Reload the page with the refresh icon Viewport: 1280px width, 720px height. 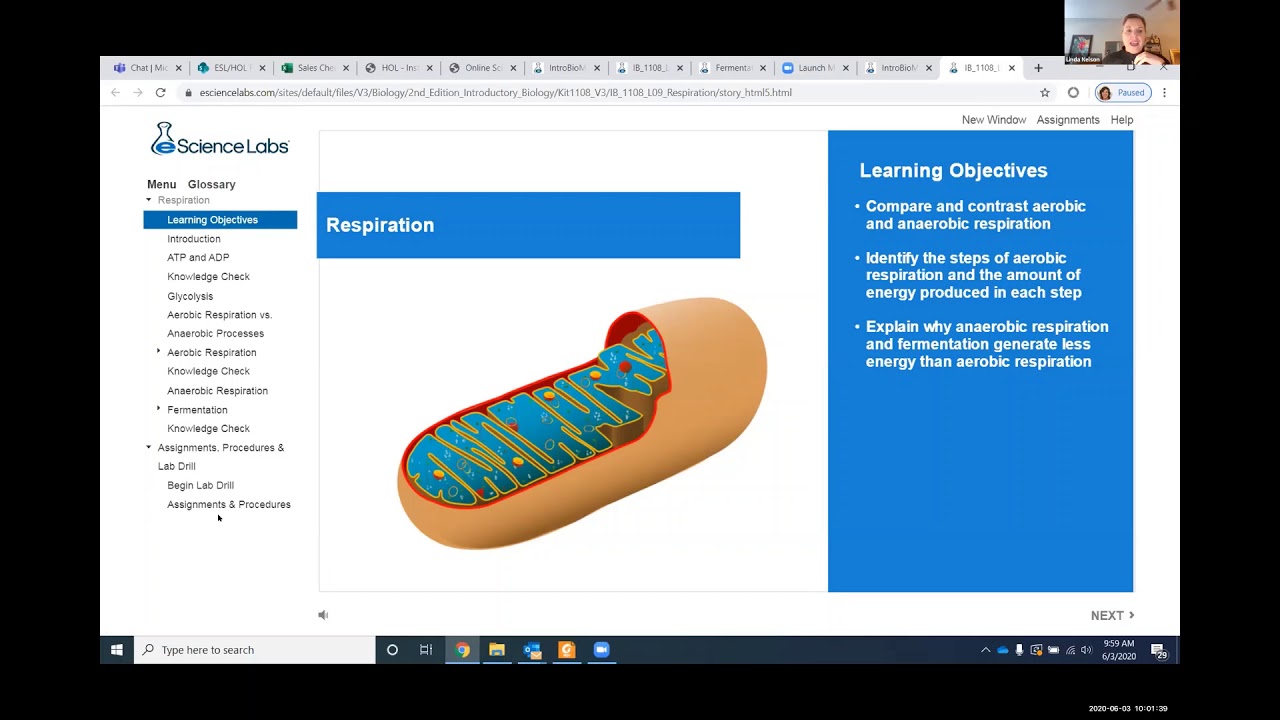tap(160, 92)
